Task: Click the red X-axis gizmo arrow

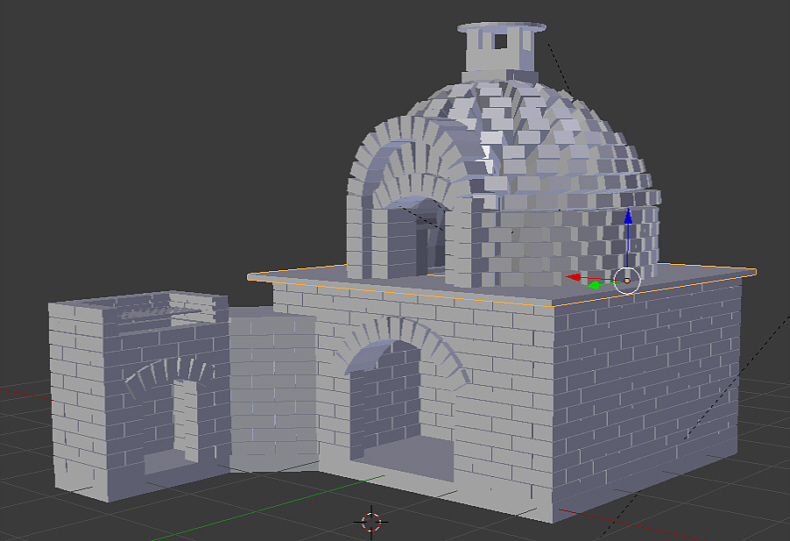Action: tap(573, 277)
